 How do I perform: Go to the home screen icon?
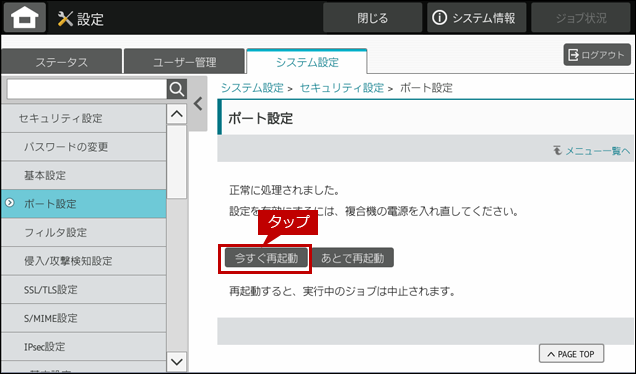click(25, 17)
